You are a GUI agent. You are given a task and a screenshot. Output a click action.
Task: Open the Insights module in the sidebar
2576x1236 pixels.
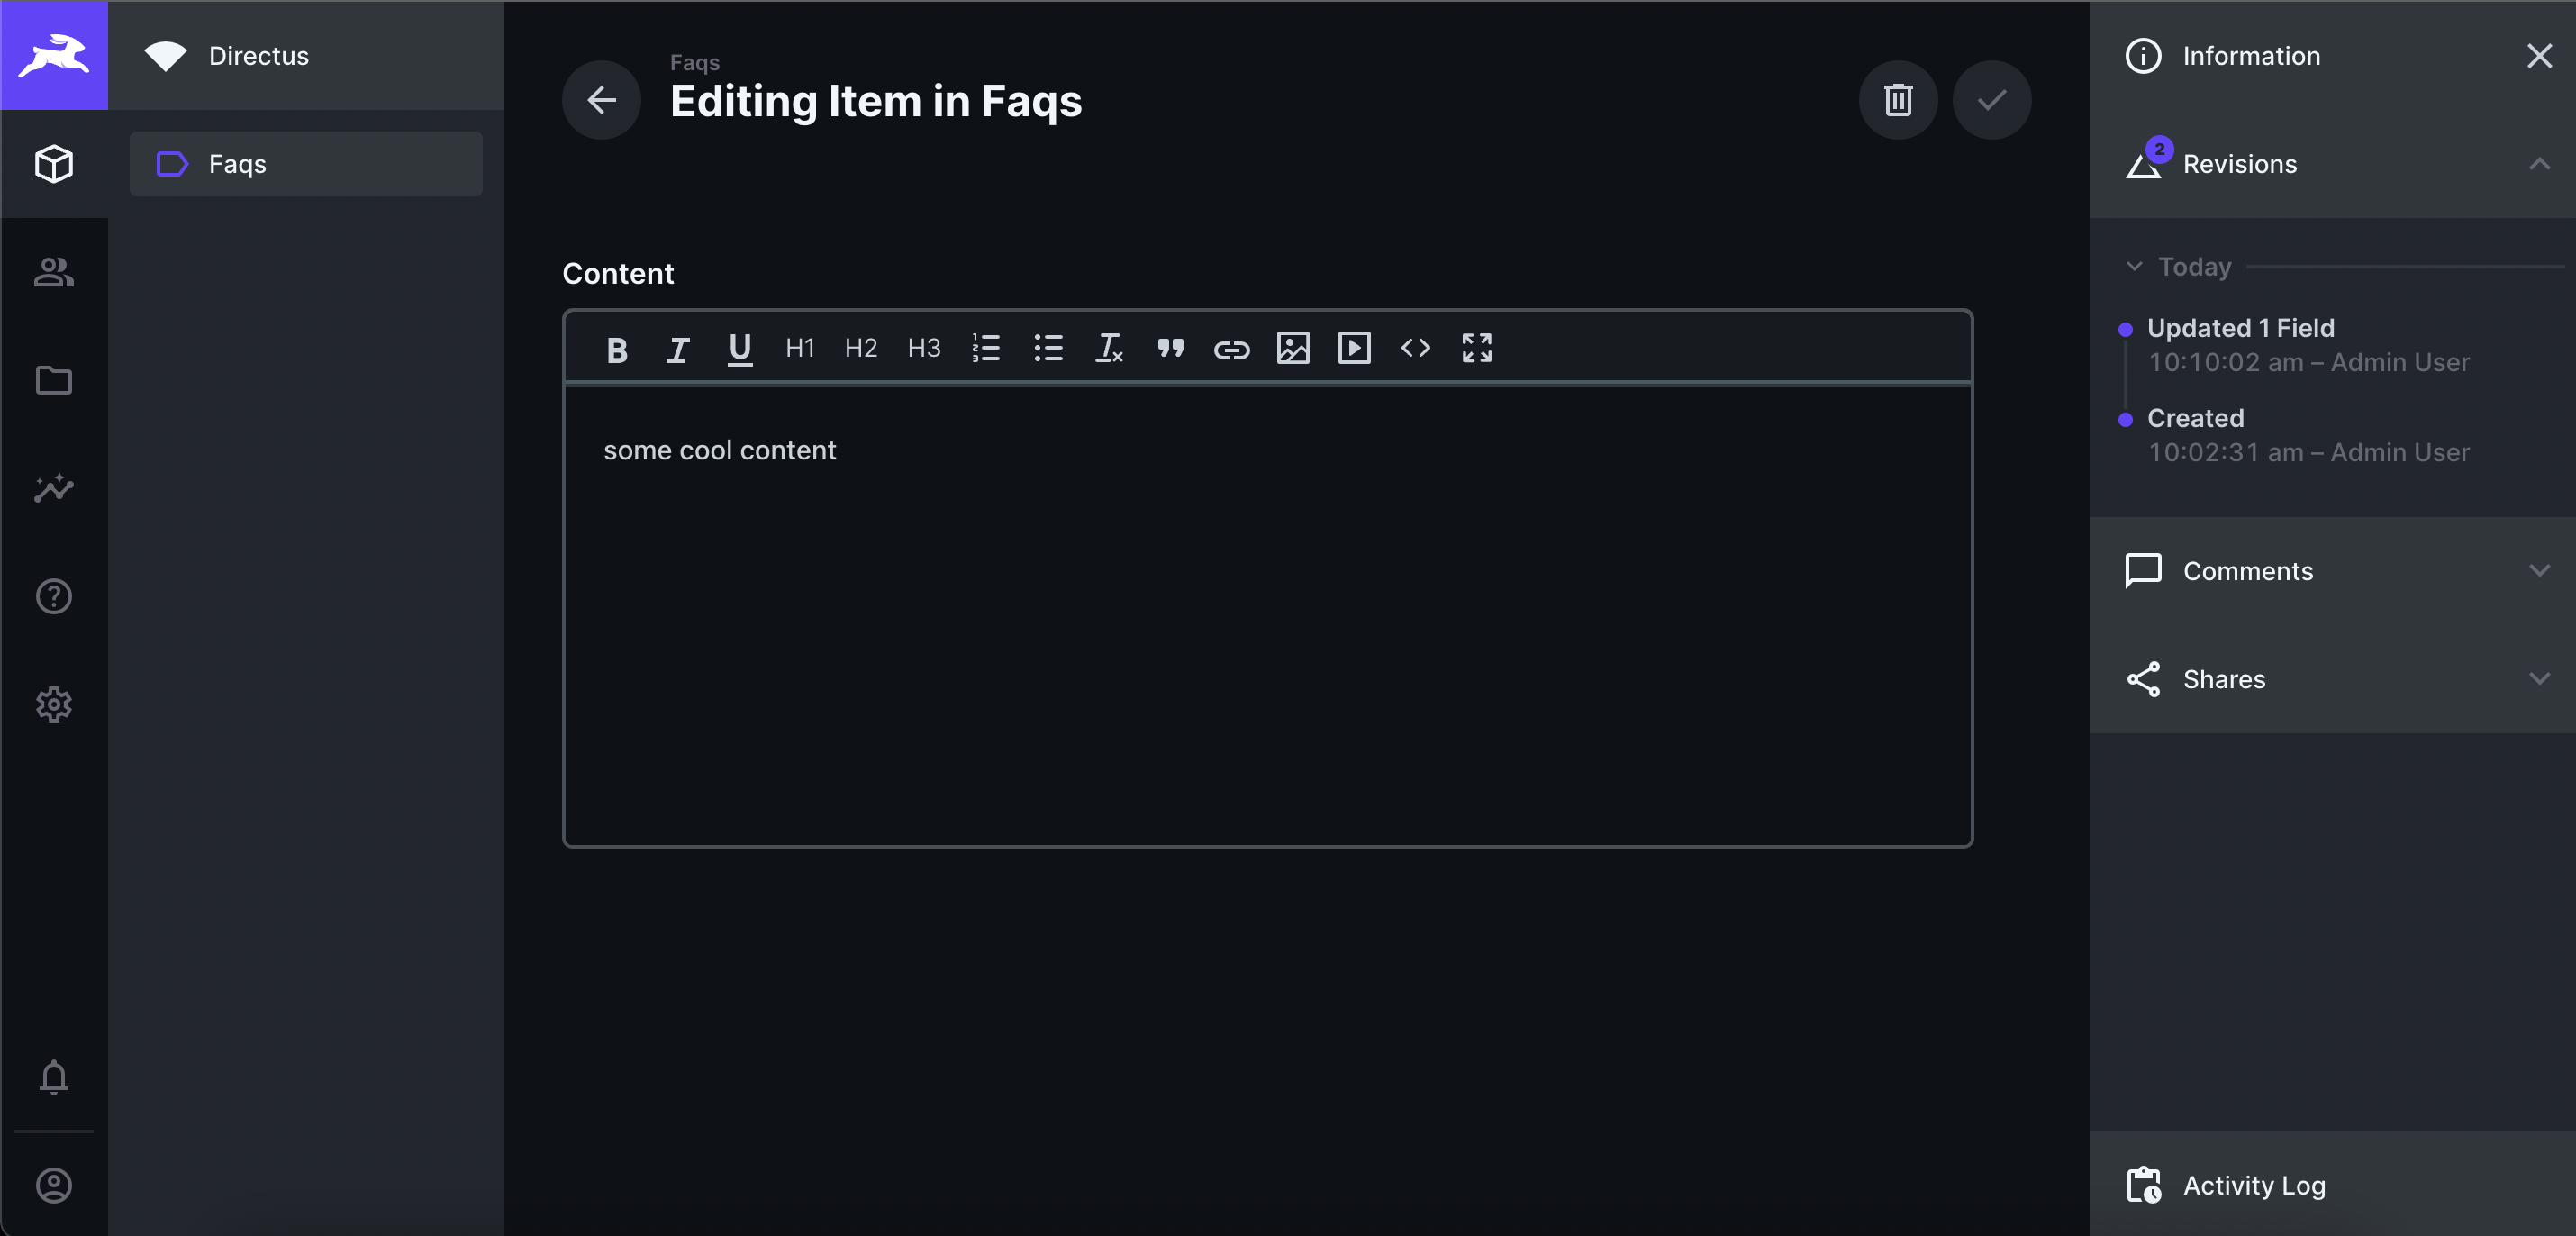53,488
